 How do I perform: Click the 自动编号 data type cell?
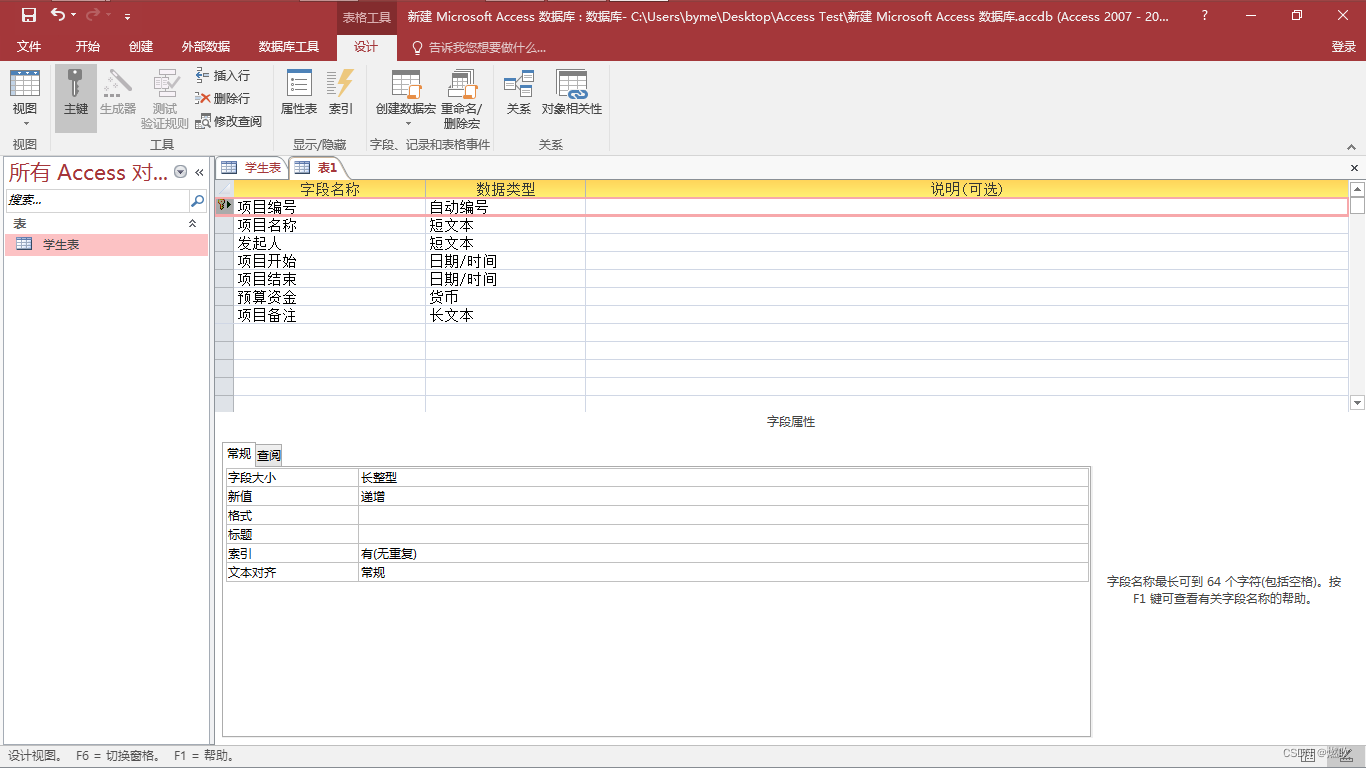(505, 207)
